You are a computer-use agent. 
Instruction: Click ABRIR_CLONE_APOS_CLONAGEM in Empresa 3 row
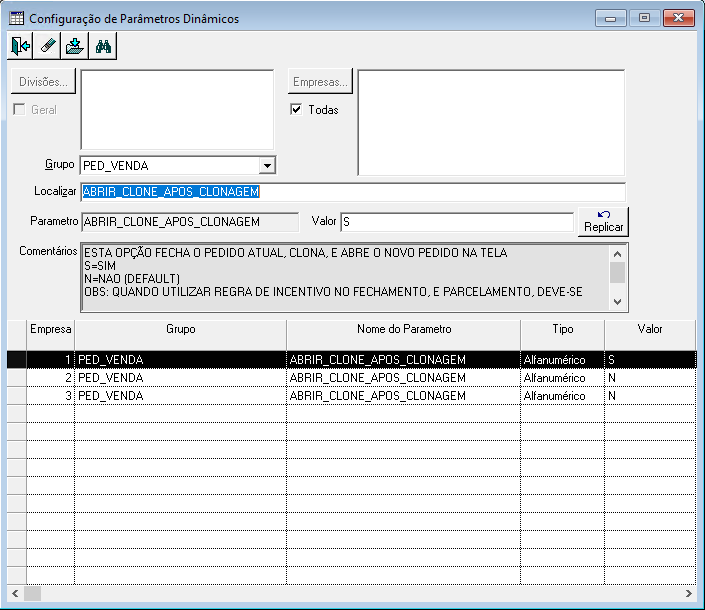tap(403, 396)
